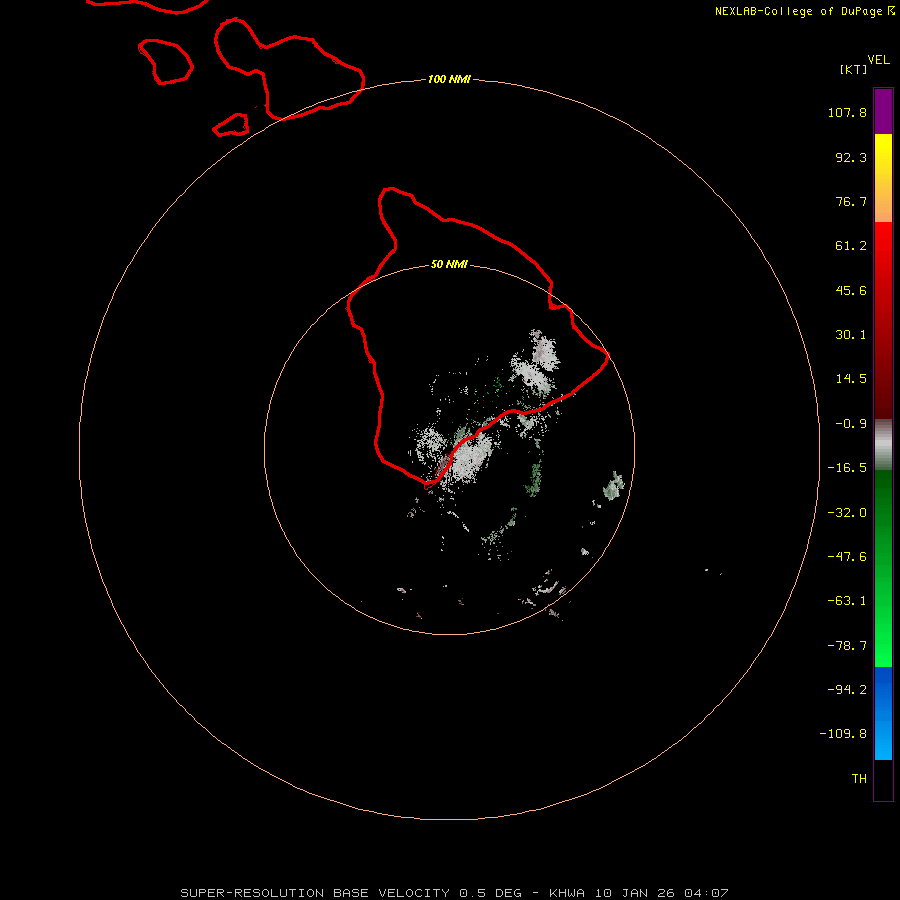900x900 pixels.
Task: Click the 30.1 velocity scale value
Action: pyautogui.click(x=851, y=335)
